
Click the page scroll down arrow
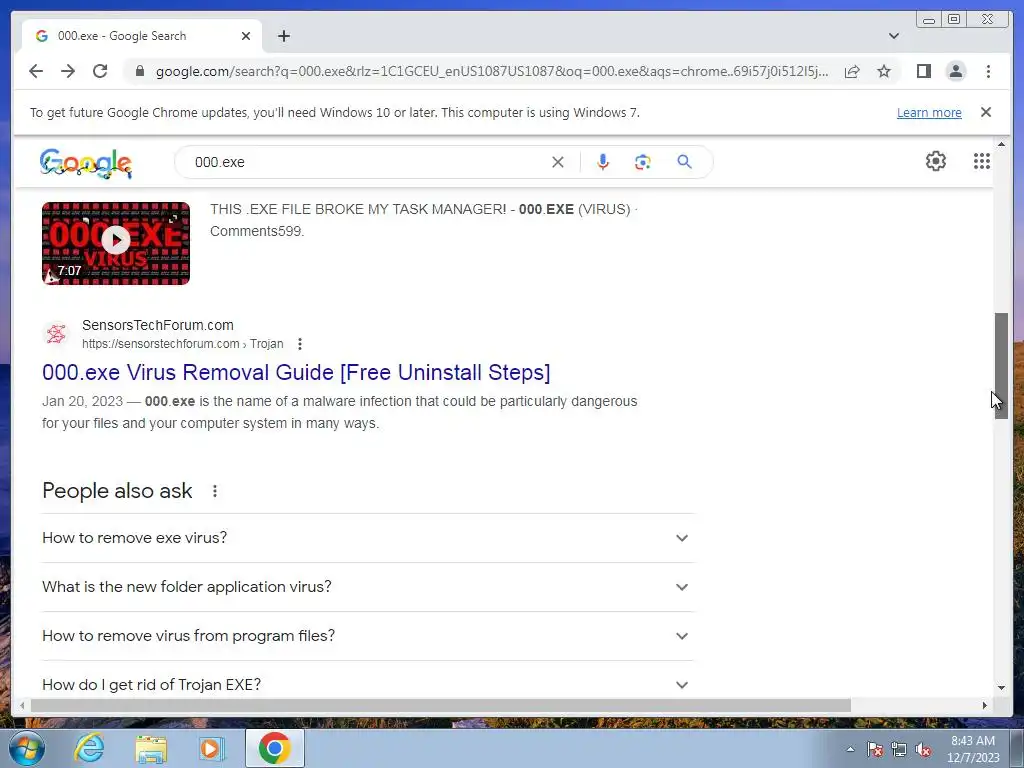point(1001,687)
